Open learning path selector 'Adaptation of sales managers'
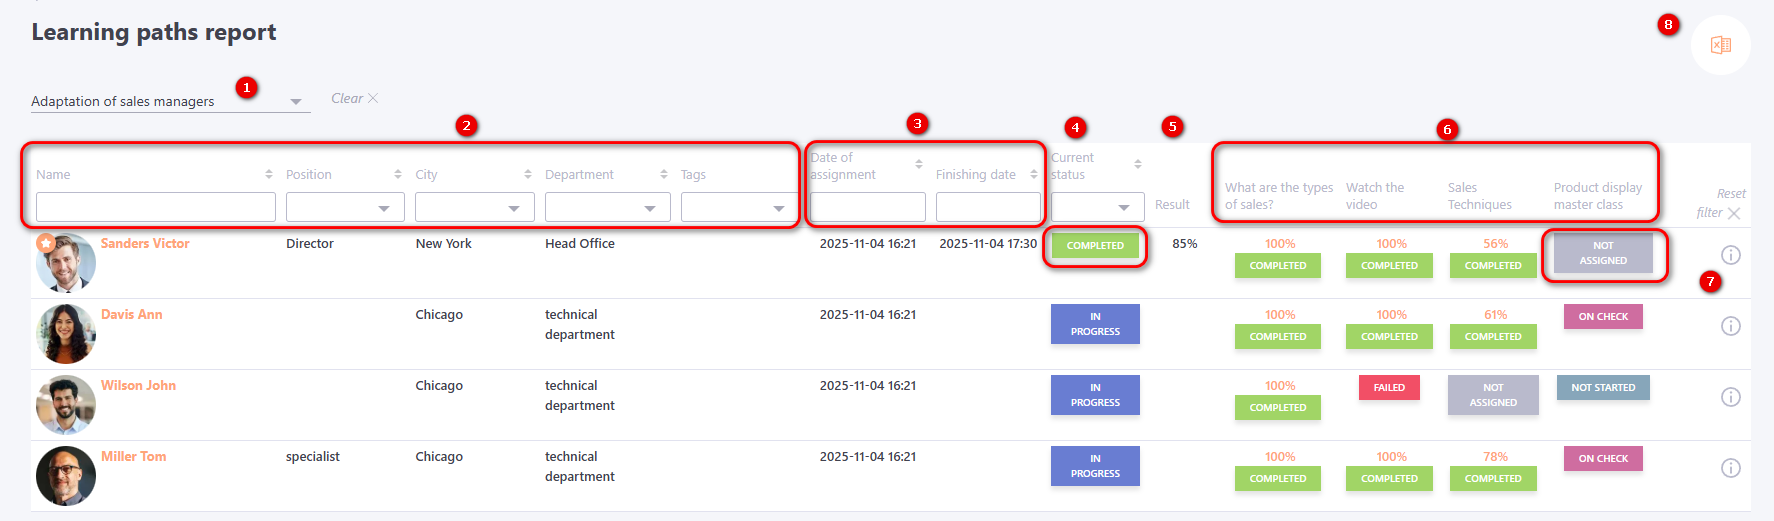Image resolution: width=1774 pixels, height=521 pixels. 168,101
